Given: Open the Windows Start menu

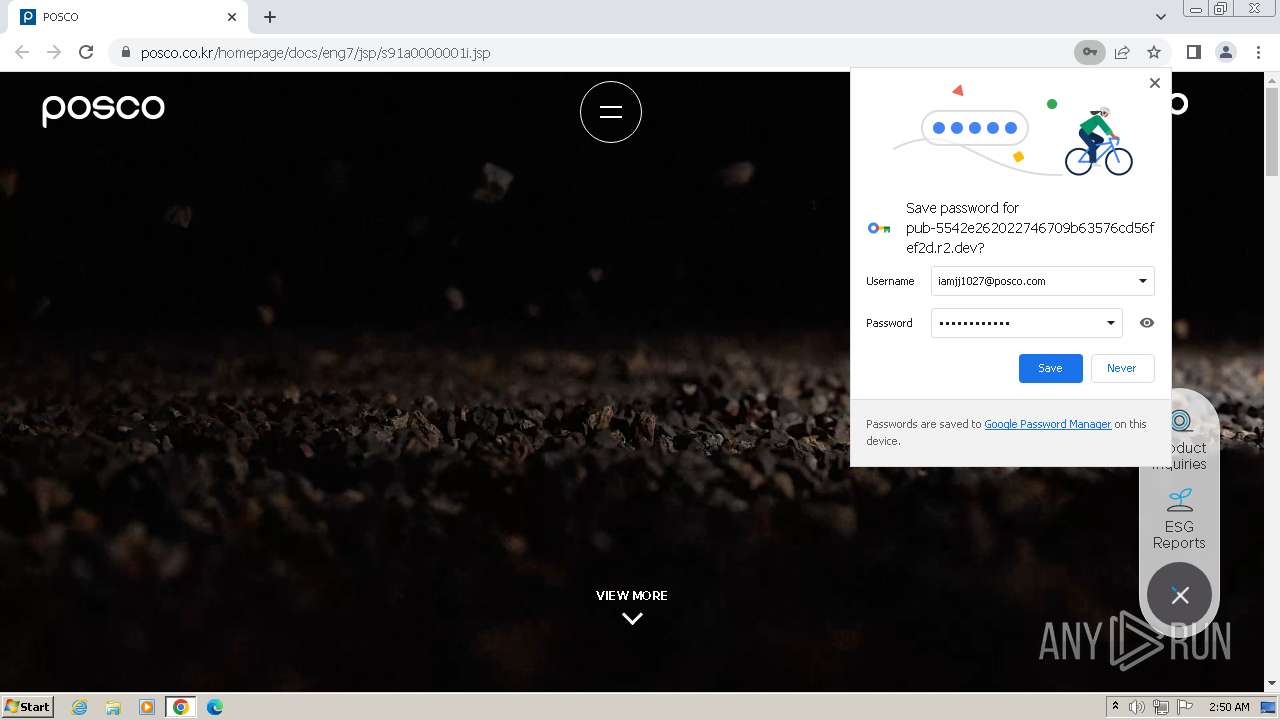Looking at the screenshot, I should click(x=28, y=706).
